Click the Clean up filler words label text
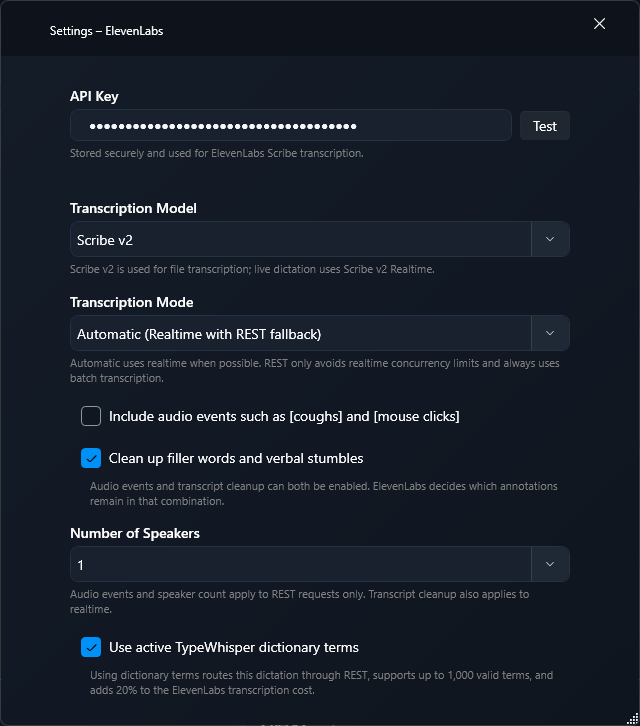The image size is (640, 726). (236, 458)
